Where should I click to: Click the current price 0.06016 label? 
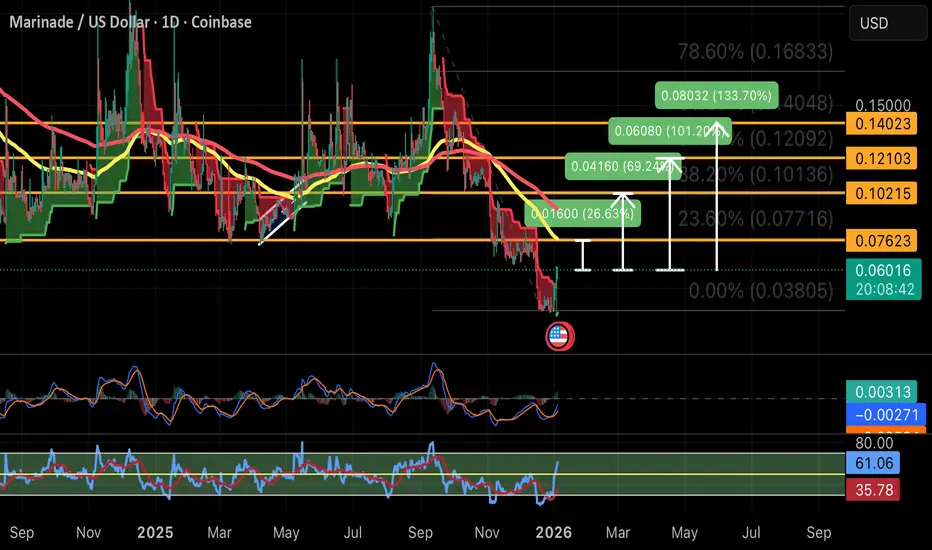click(x=883, y=279)
